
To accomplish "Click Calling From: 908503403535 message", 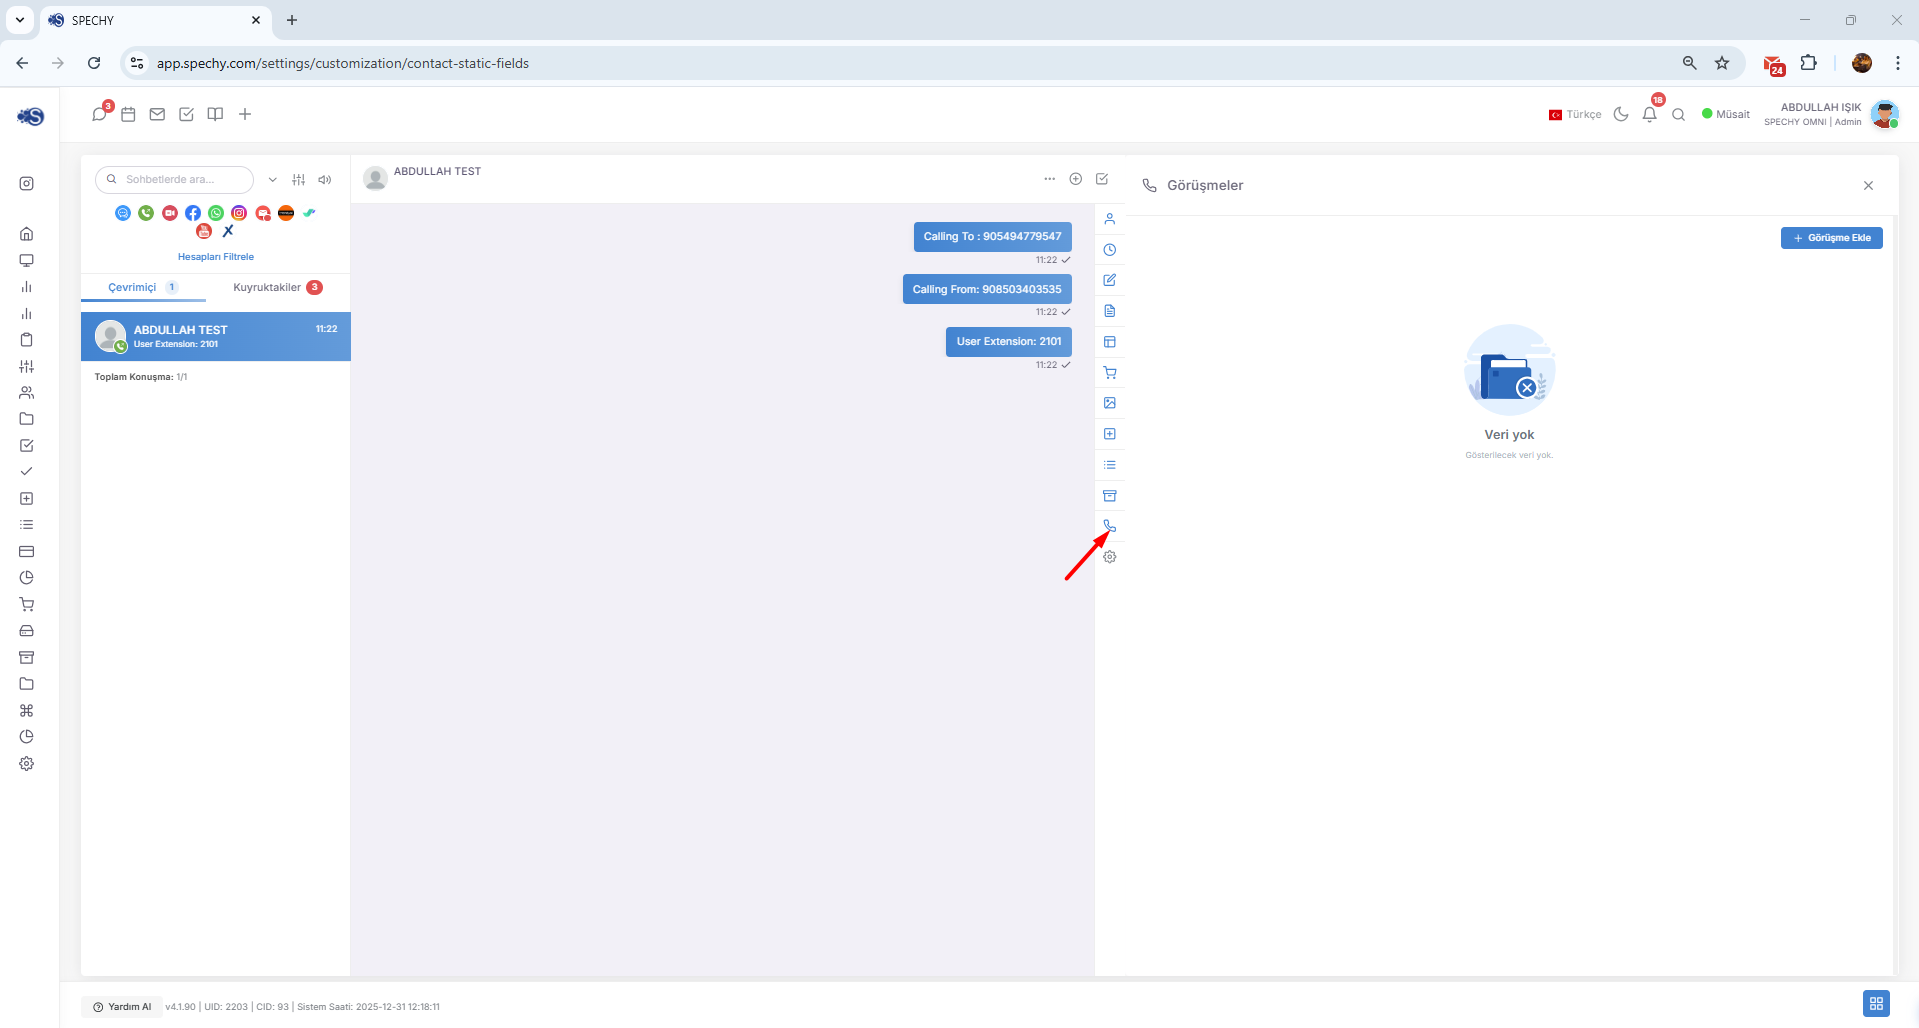I will 987,289.
